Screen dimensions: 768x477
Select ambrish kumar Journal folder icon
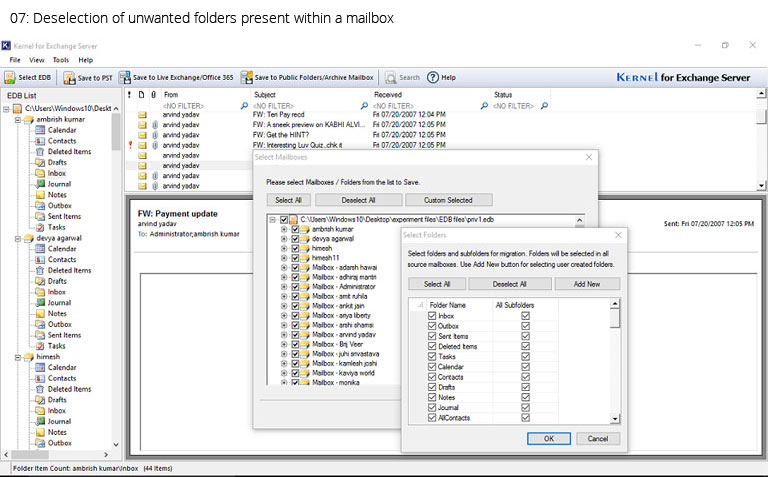40,184
